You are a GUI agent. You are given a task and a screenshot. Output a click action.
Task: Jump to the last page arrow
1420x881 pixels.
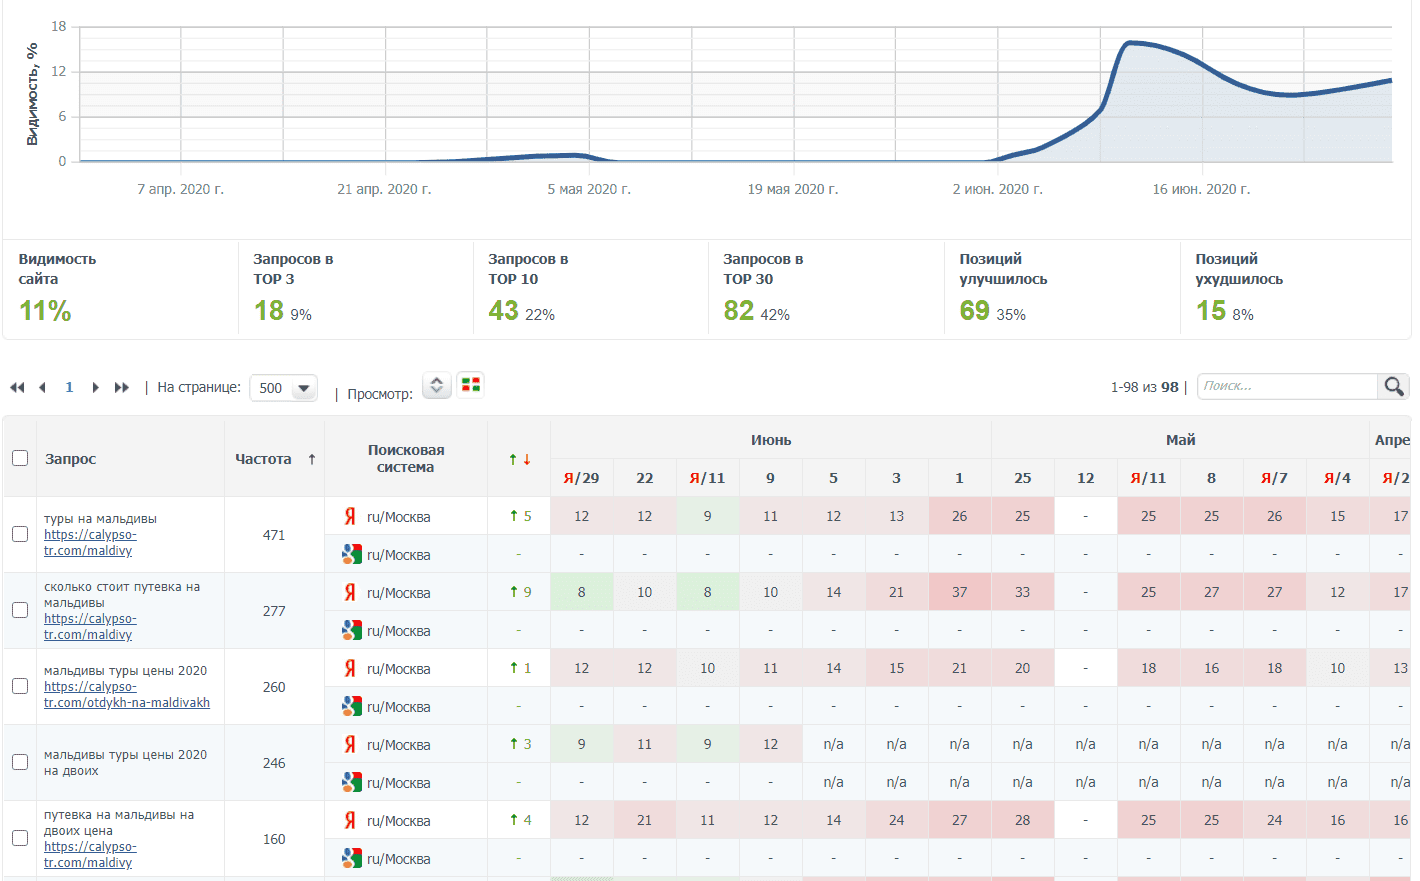point(122,388)
